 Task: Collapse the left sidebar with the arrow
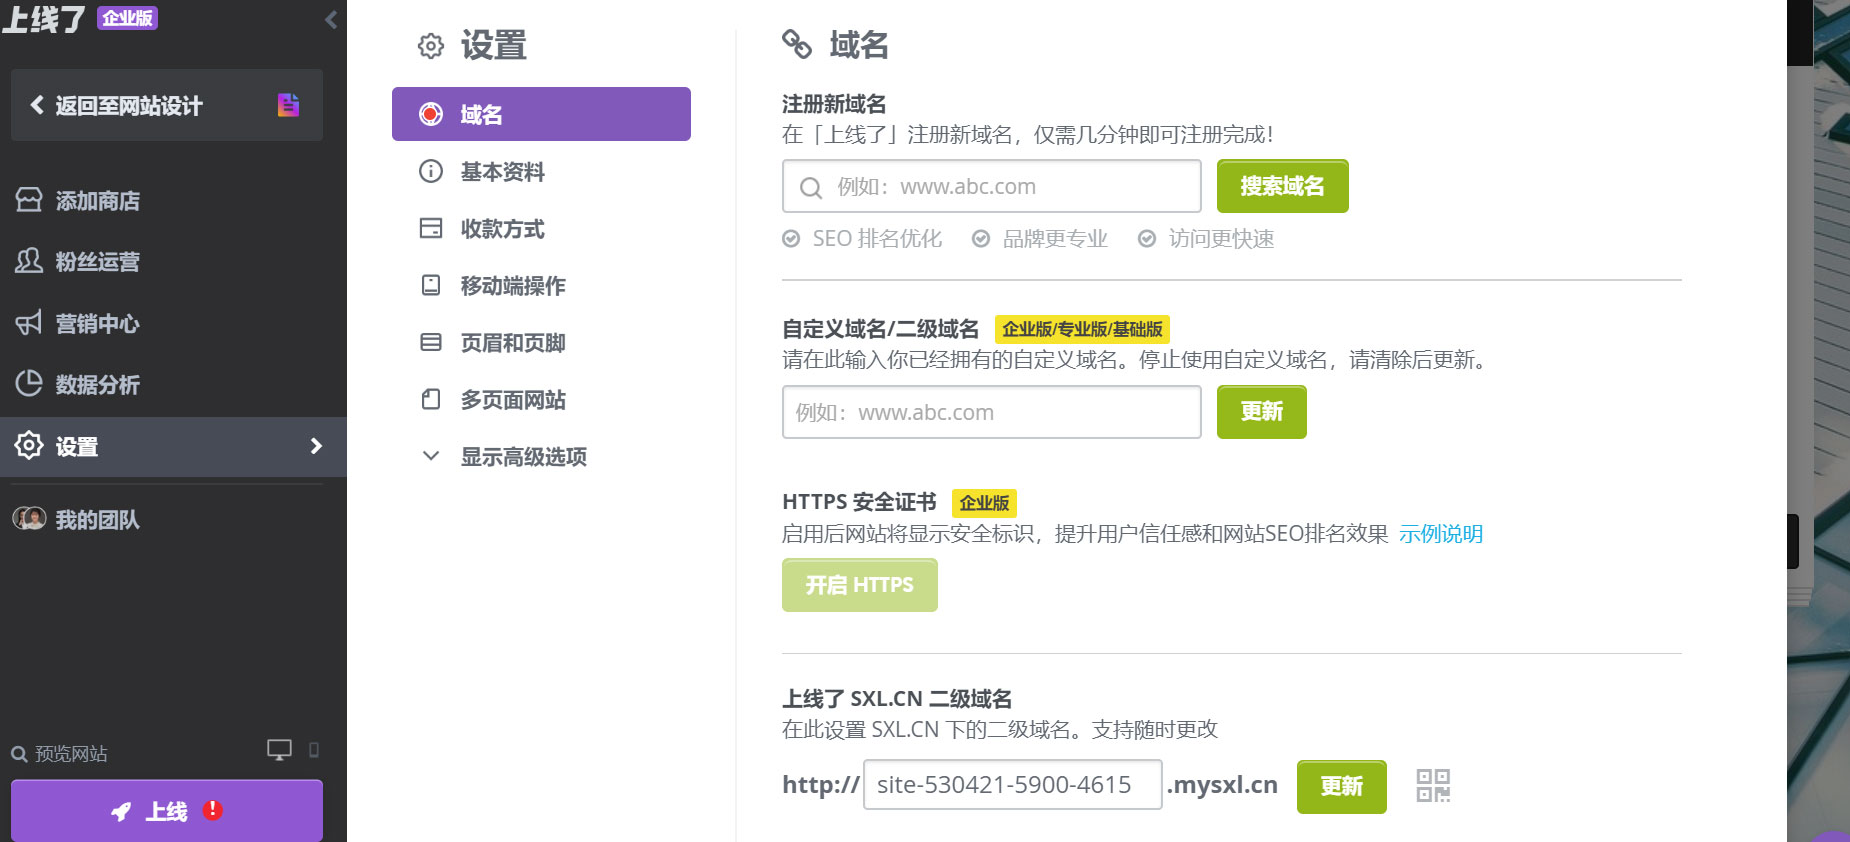[331, 19]
